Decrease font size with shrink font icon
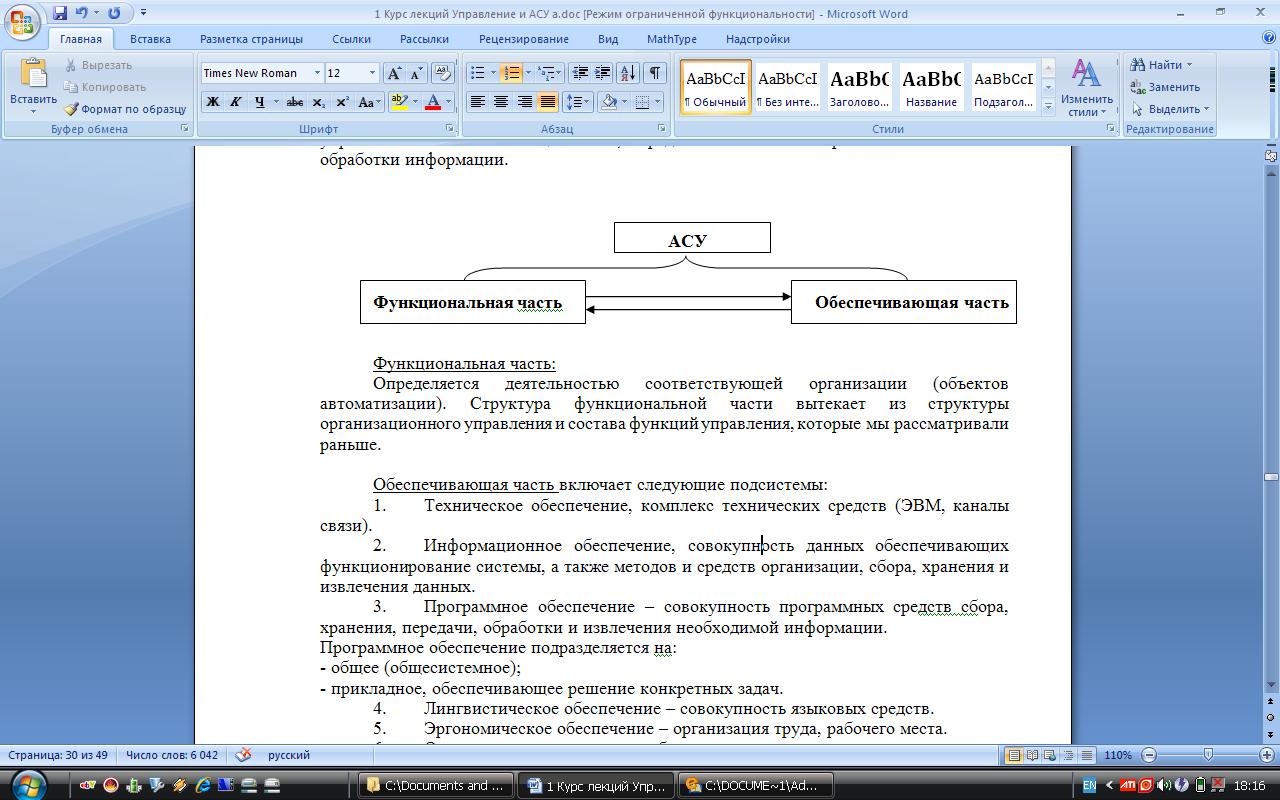 tap(416, 73)
